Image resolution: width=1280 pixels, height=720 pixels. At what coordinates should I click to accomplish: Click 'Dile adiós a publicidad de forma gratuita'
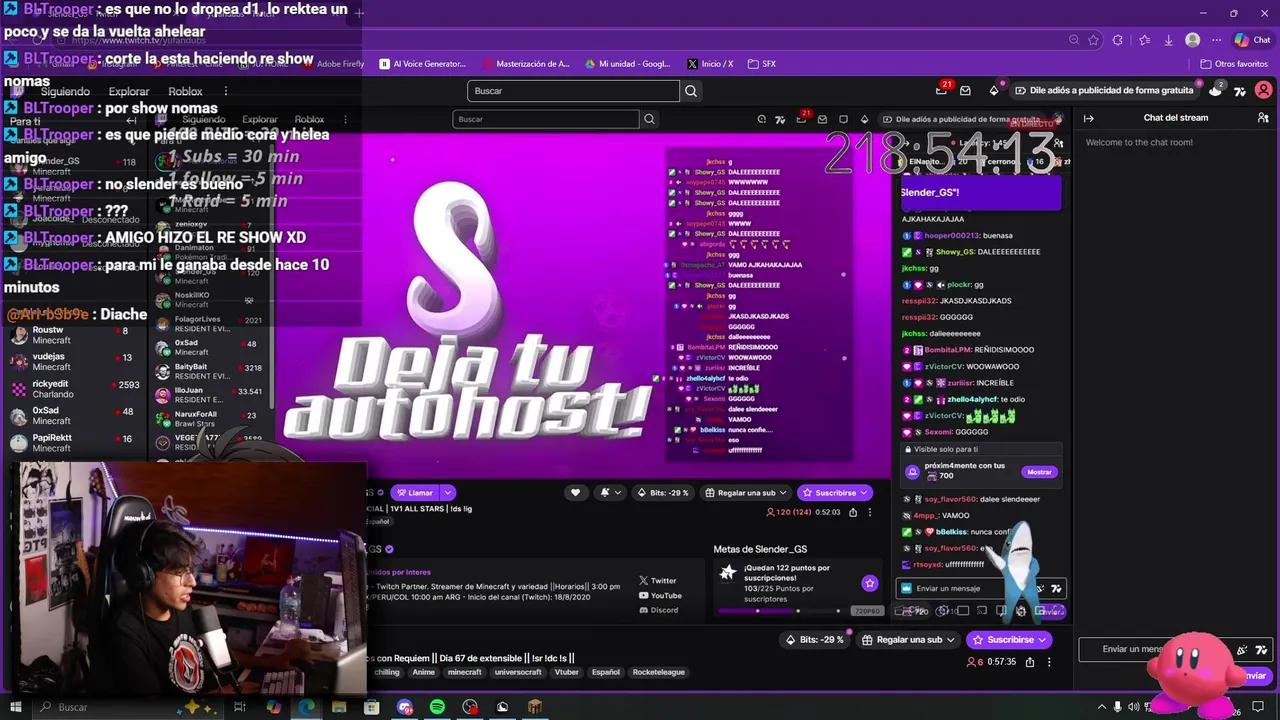(1105, 90)
